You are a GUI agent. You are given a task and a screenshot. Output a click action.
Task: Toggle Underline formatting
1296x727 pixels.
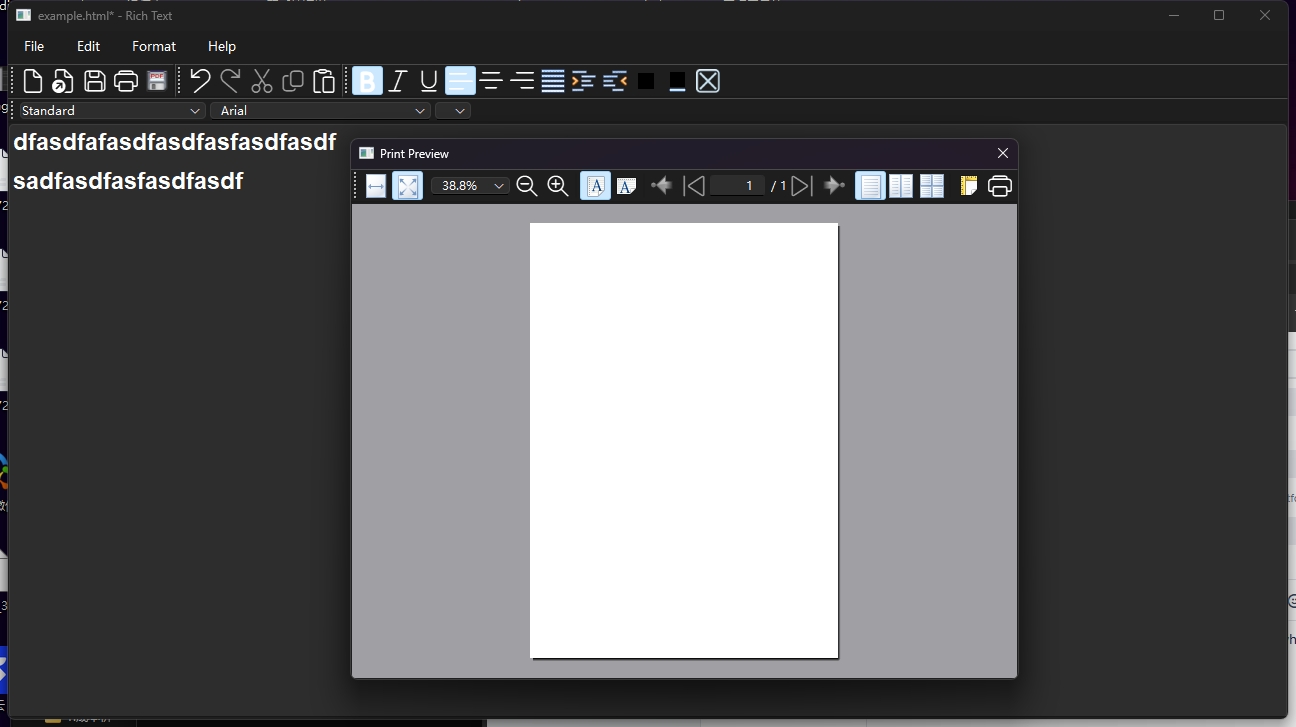pyautogui.click(x=429, y=81)
